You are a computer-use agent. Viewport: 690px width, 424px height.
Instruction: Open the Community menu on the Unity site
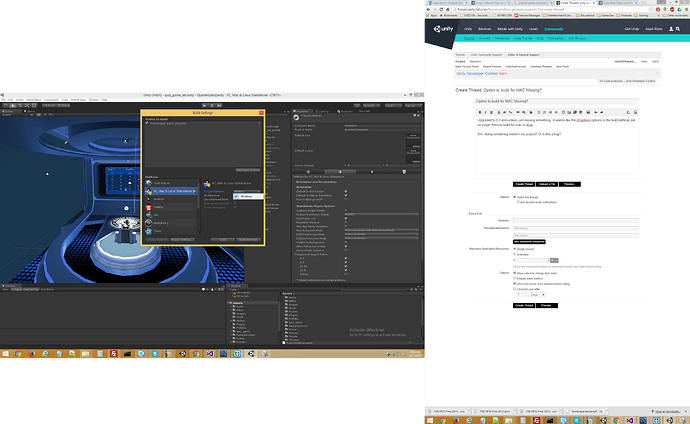pos(554,29)
